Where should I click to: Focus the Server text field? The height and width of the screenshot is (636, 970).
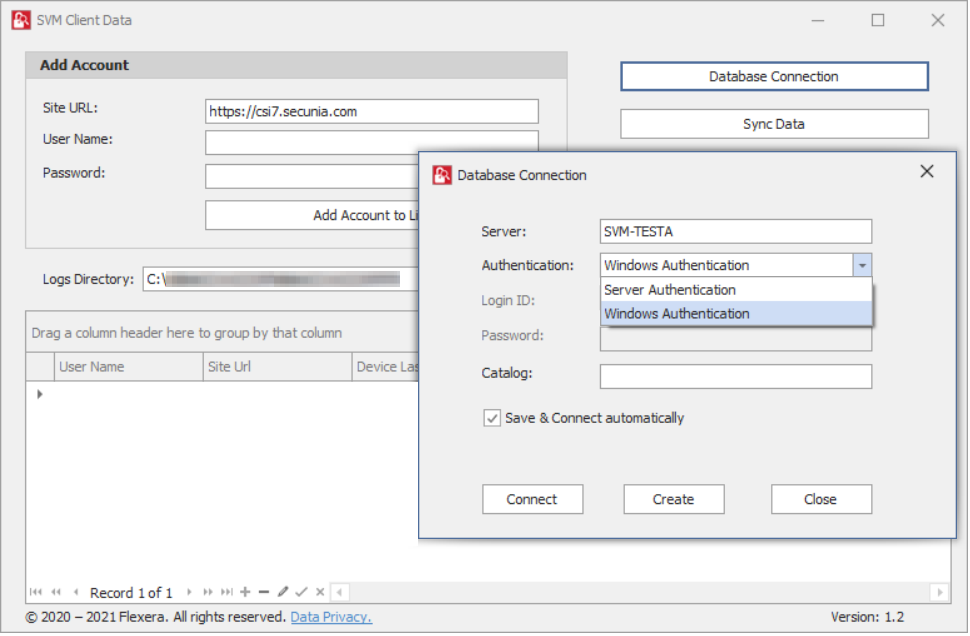(735, 232)
